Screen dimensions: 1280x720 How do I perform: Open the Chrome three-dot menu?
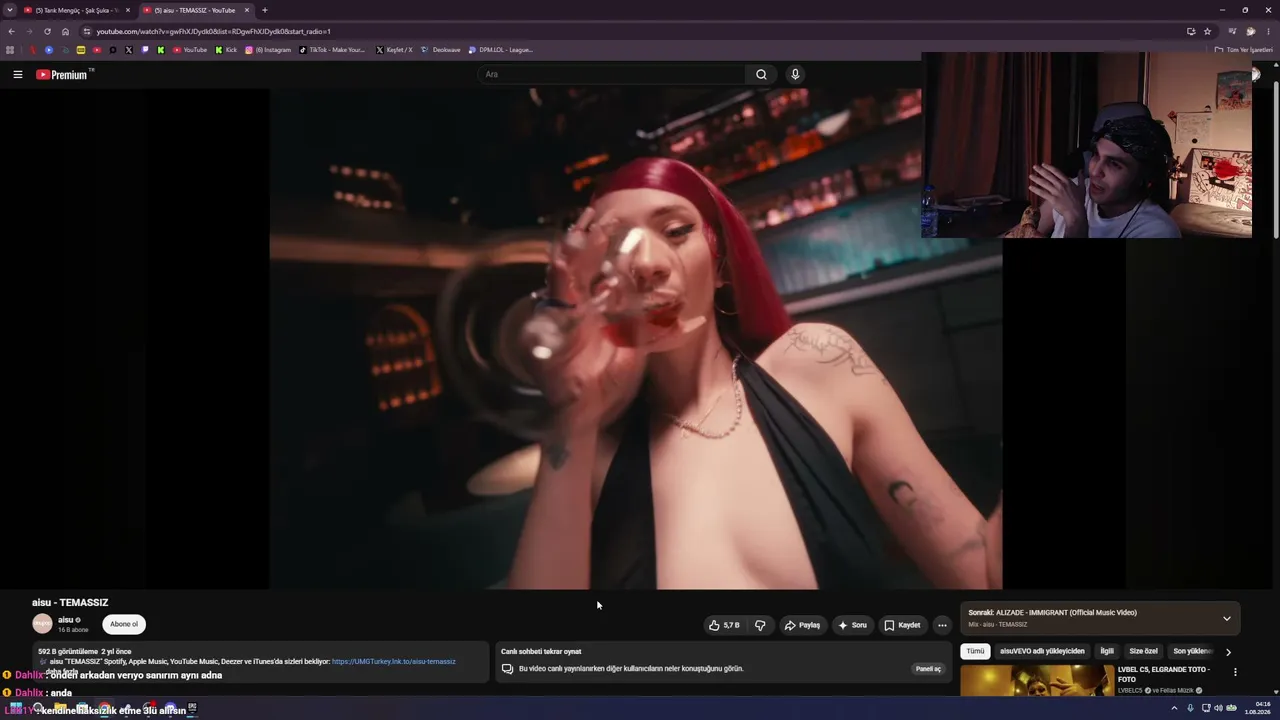[x=1267, y=31]
